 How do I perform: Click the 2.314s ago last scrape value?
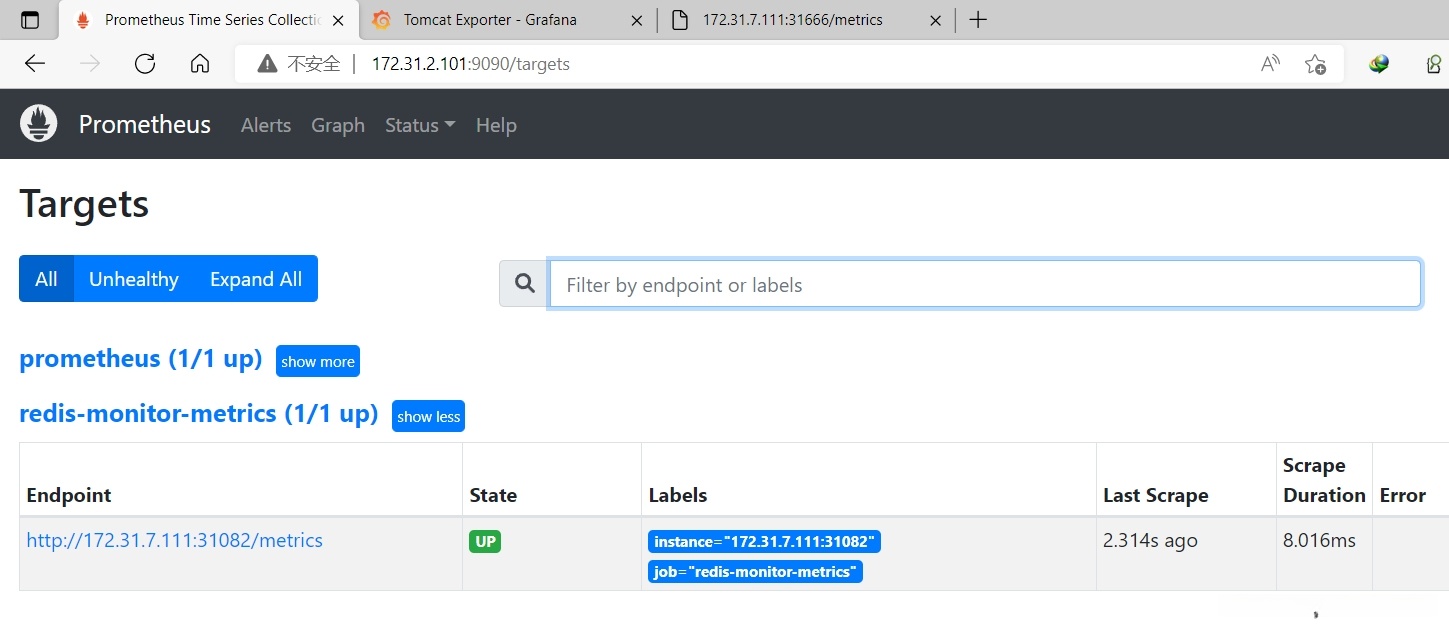pos(1150,540)
